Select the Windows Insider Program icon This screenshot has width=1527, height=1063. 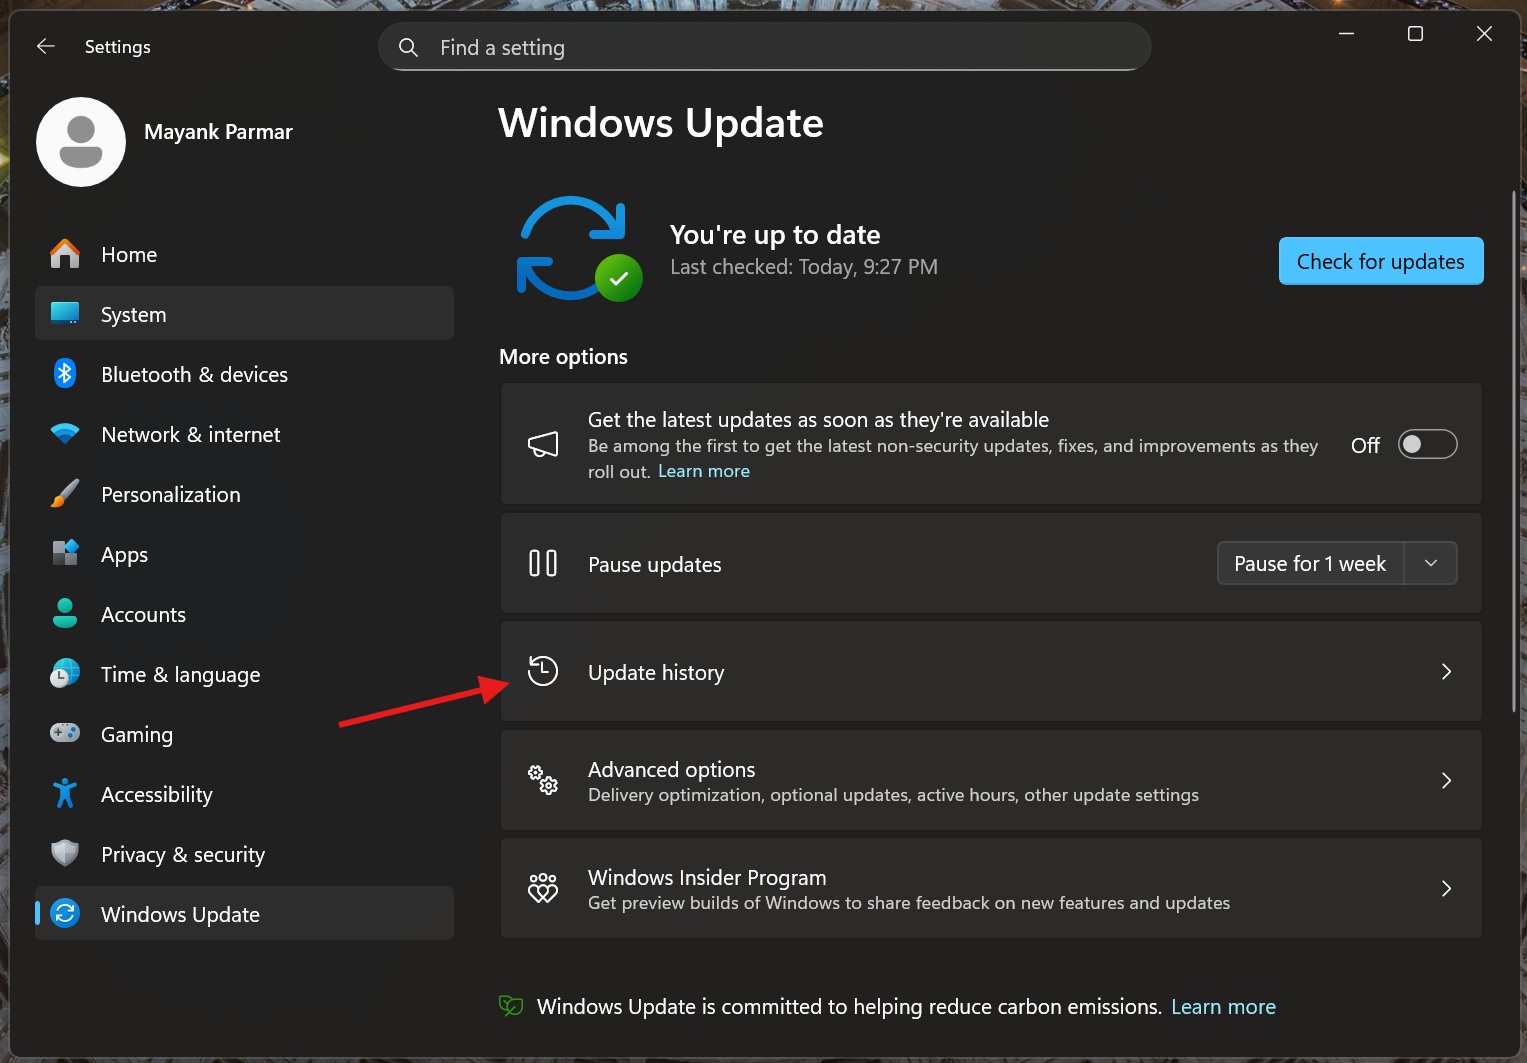[x=543, y=887]
